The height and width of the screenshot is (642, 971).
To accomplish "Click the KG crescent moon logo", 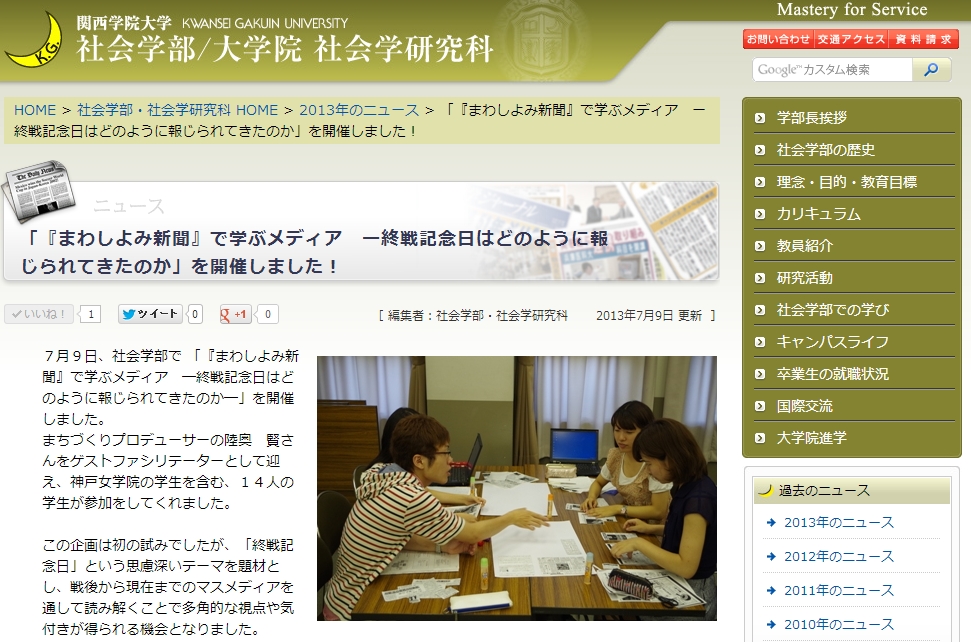I will [35, 40].
